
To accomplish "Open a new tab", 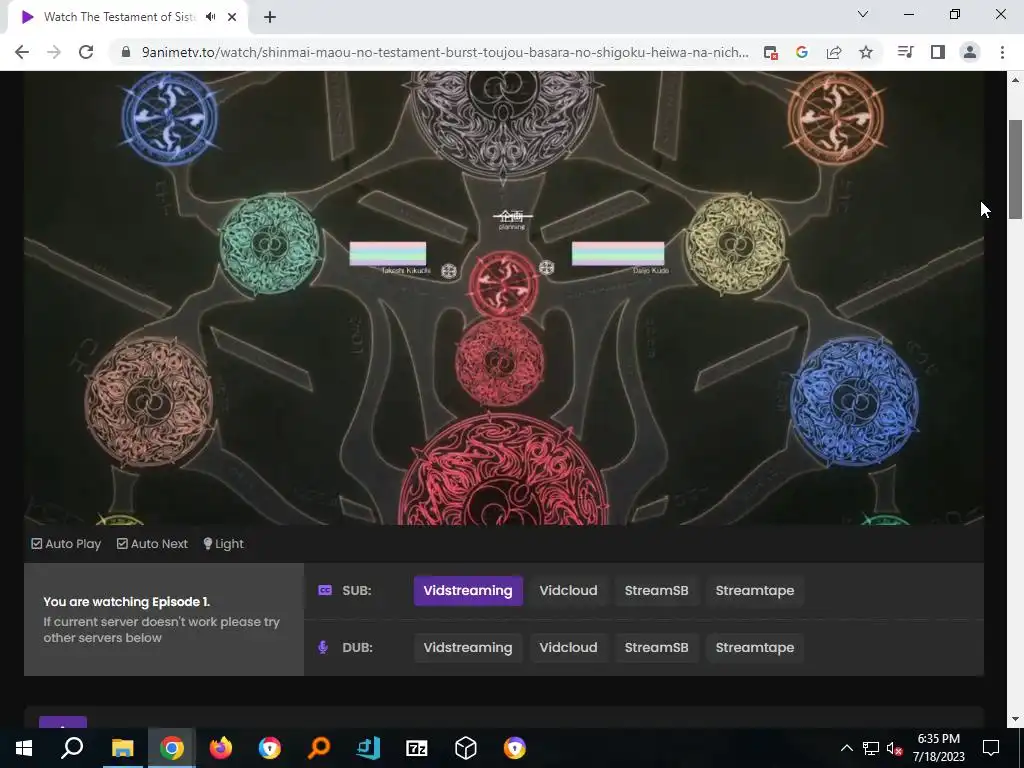I will click(270, 17).
